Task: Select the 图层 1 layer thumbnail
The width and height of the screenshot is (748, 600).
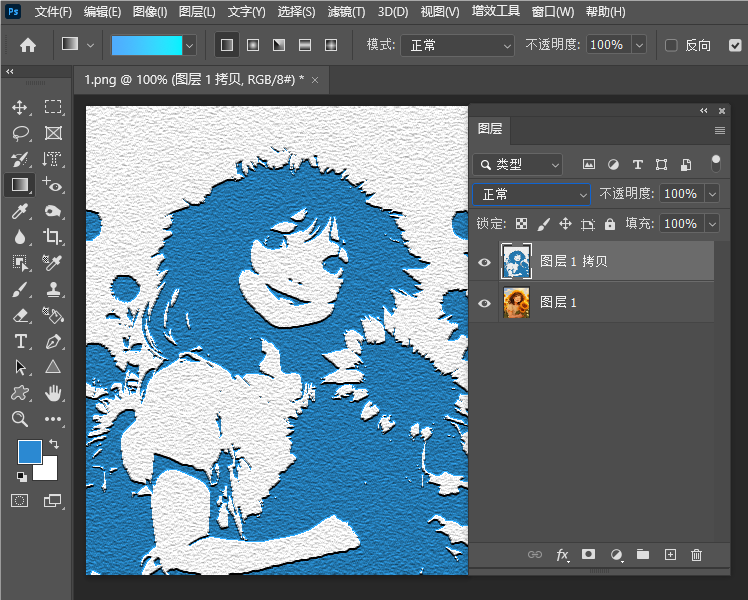Action: [516, 302]
